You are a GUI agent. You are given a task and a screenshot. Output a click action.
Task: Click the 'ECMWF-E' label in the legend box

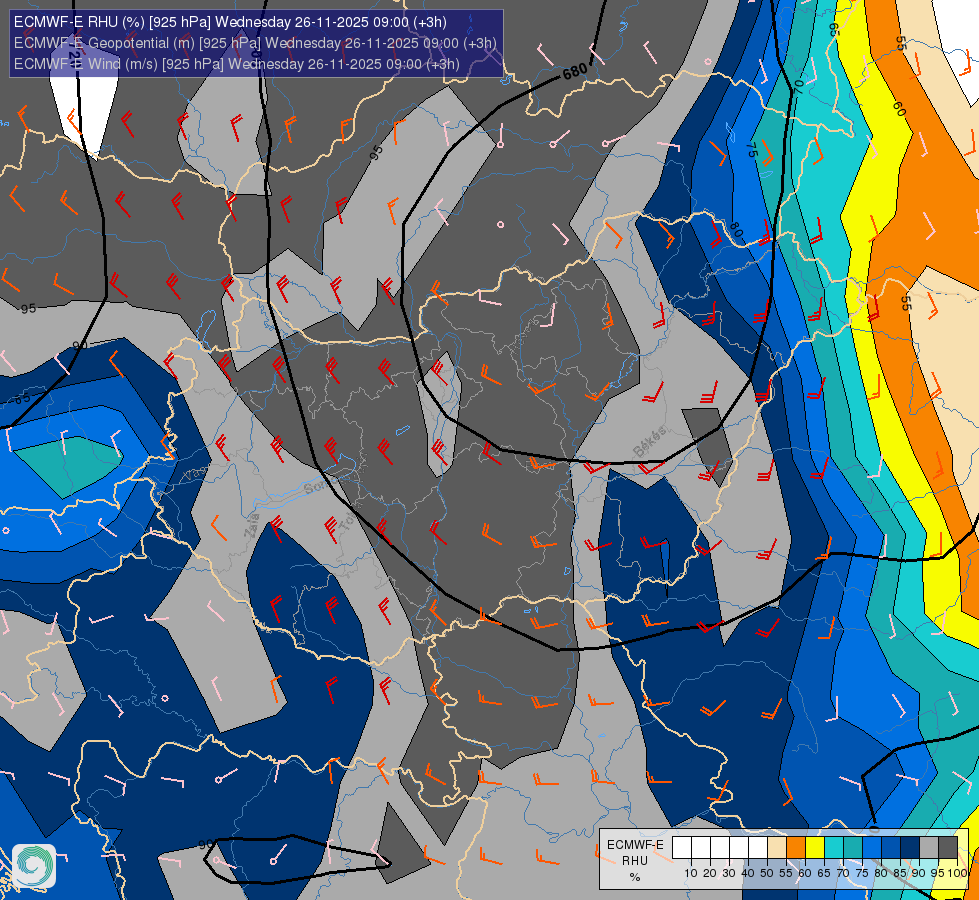click(635, 844)
